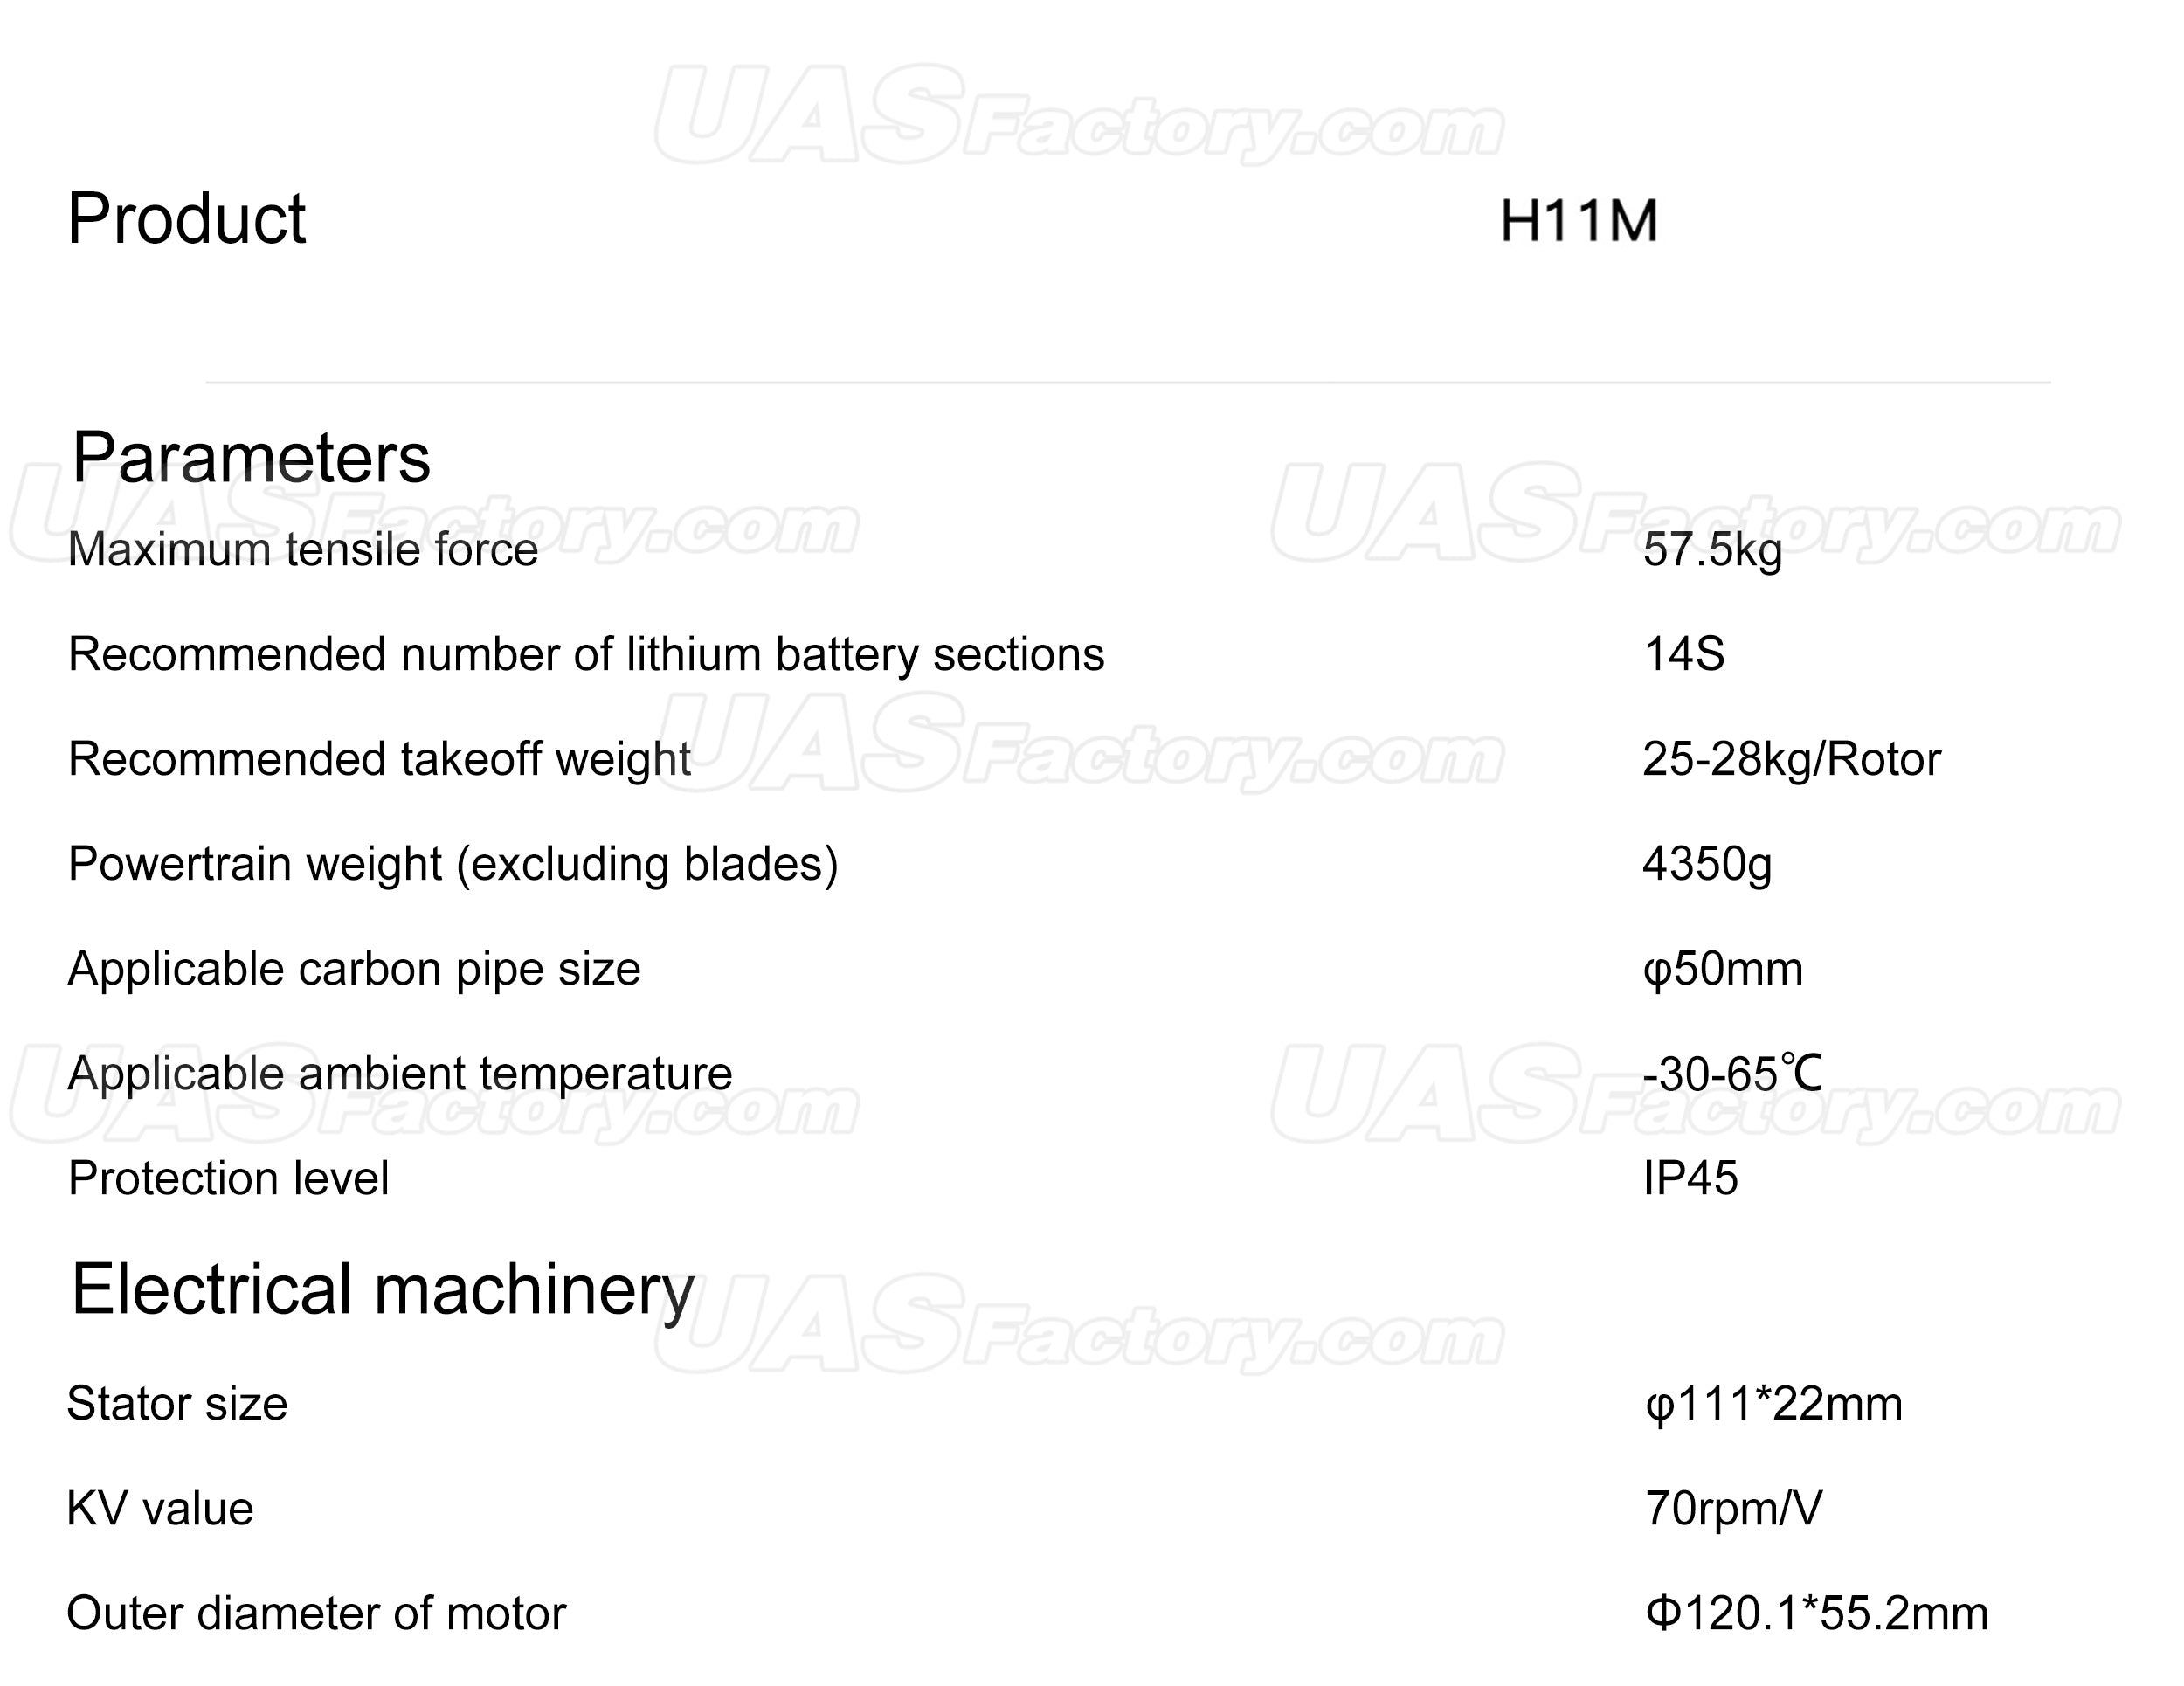Viewport: 2184px width, 1686px height.
Task: Select the H11M product name
Action: point(1579,221)
